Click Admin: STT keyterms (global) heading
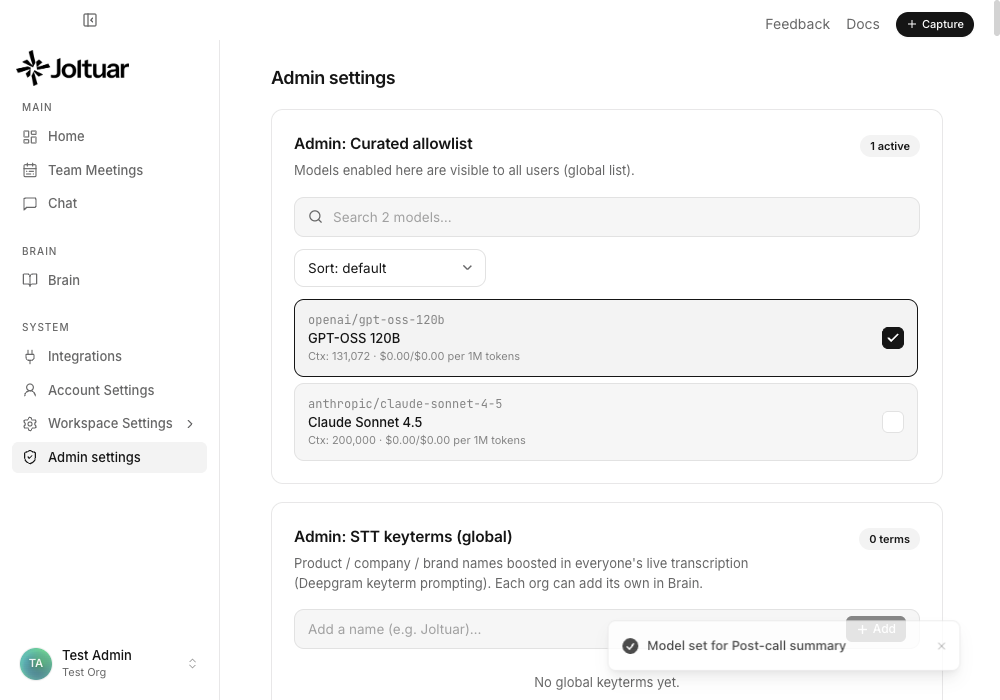 coord(403,537)
